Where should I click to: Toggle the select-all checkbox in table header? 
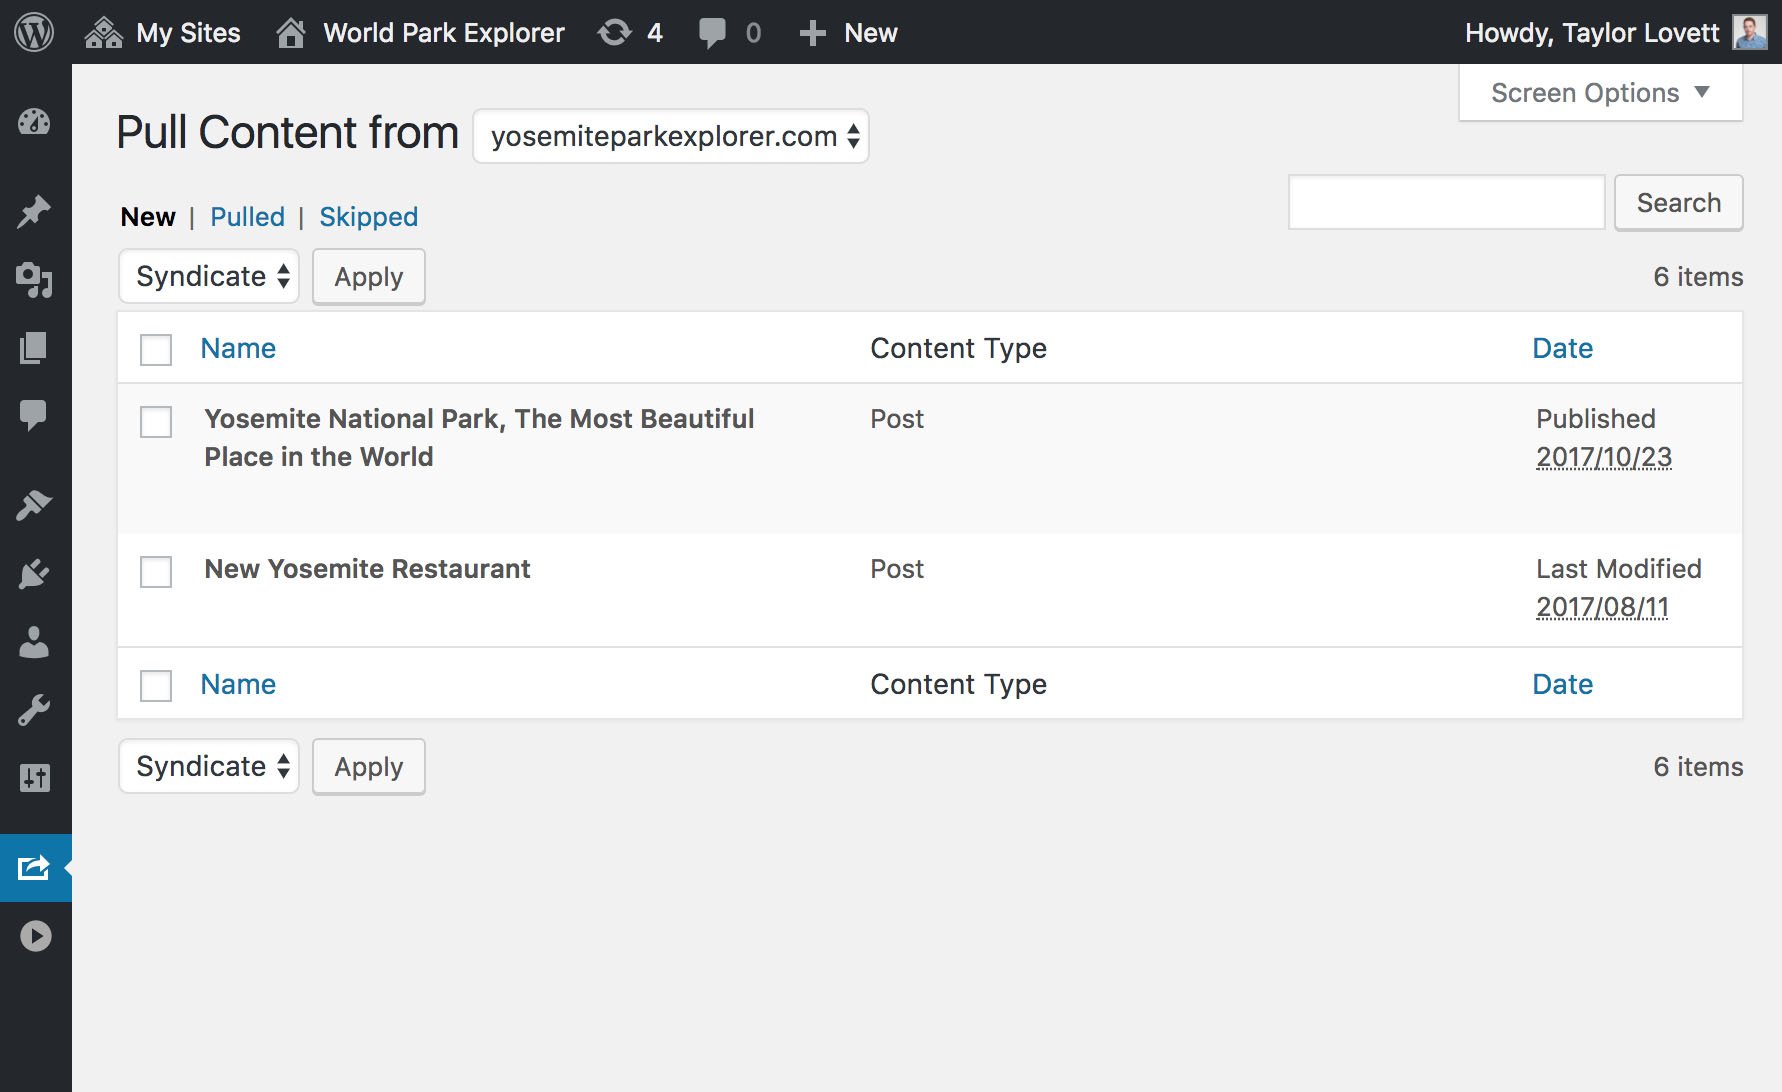[x=156, y=350]
